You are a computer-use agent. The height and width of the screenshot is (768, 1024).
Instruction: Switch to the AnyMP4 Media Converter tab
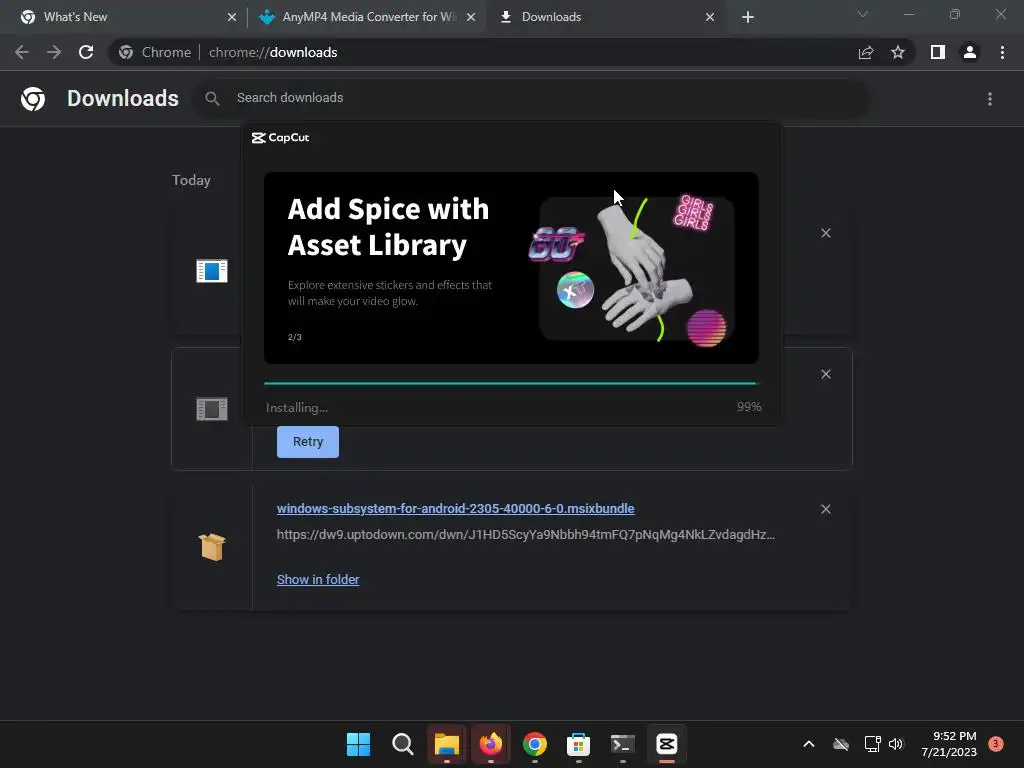tap(366, 17)
